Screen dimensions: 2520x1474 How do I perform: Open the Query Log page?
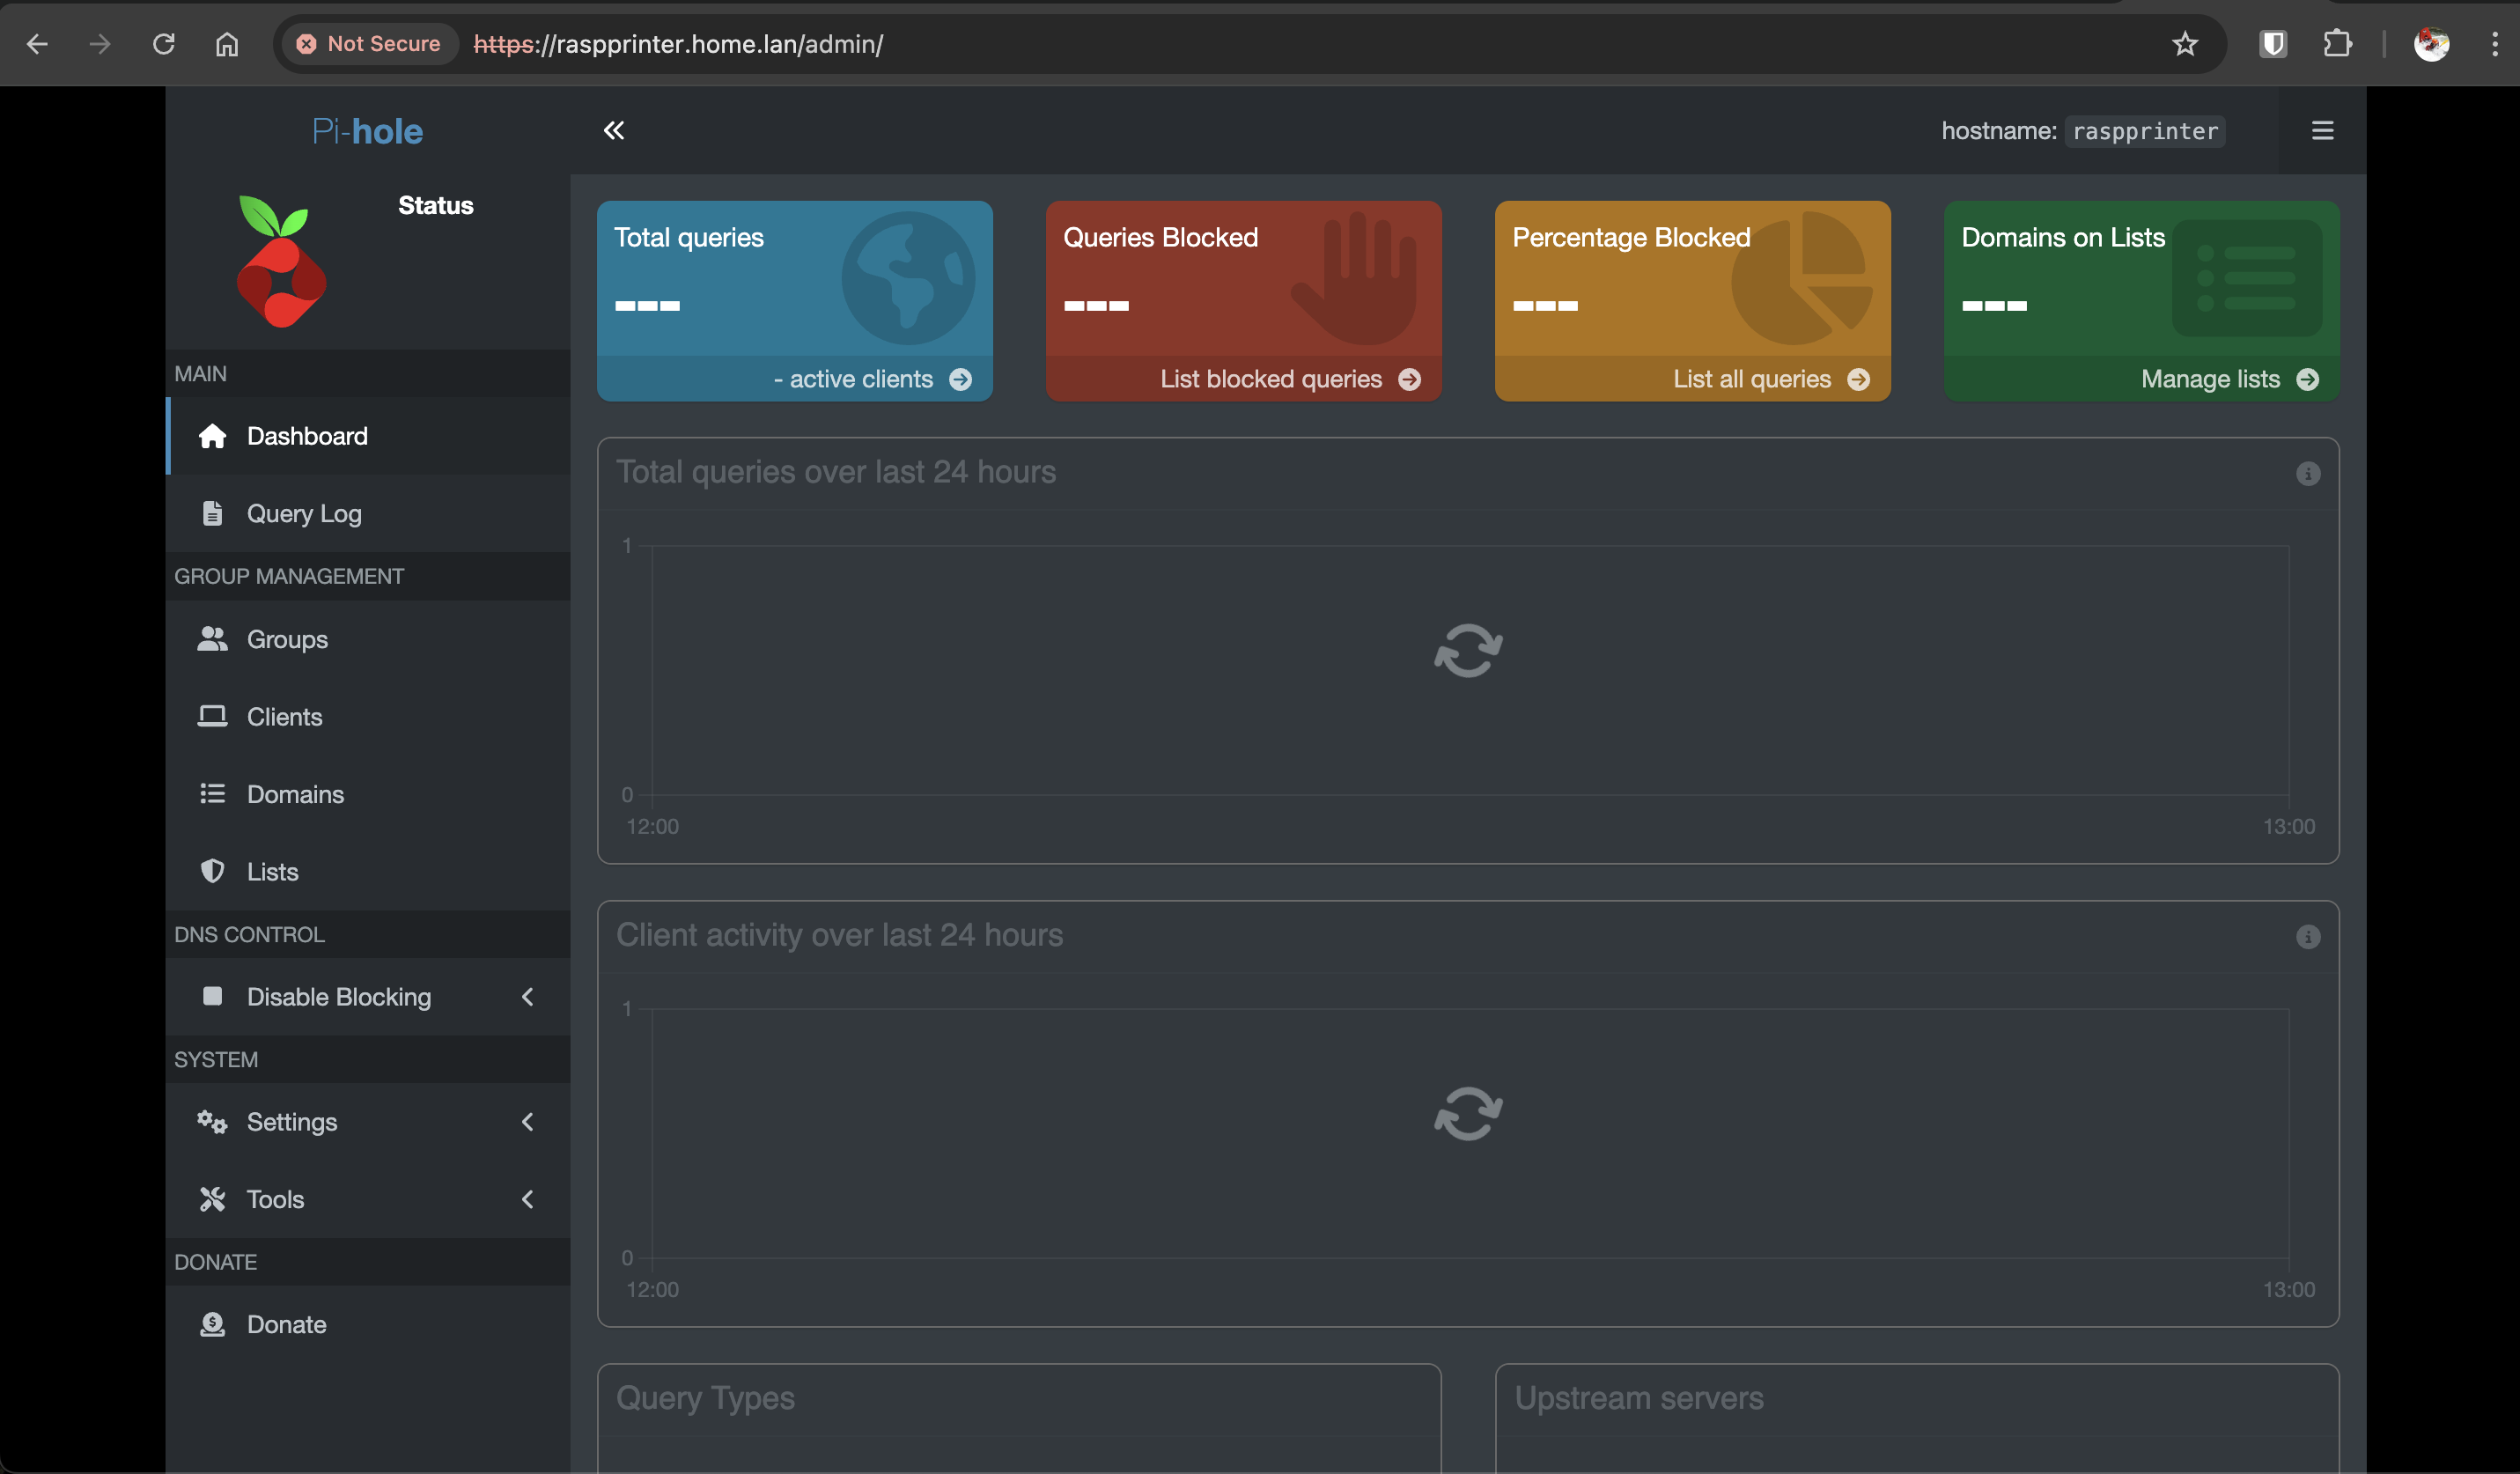[x=304, y=513]
